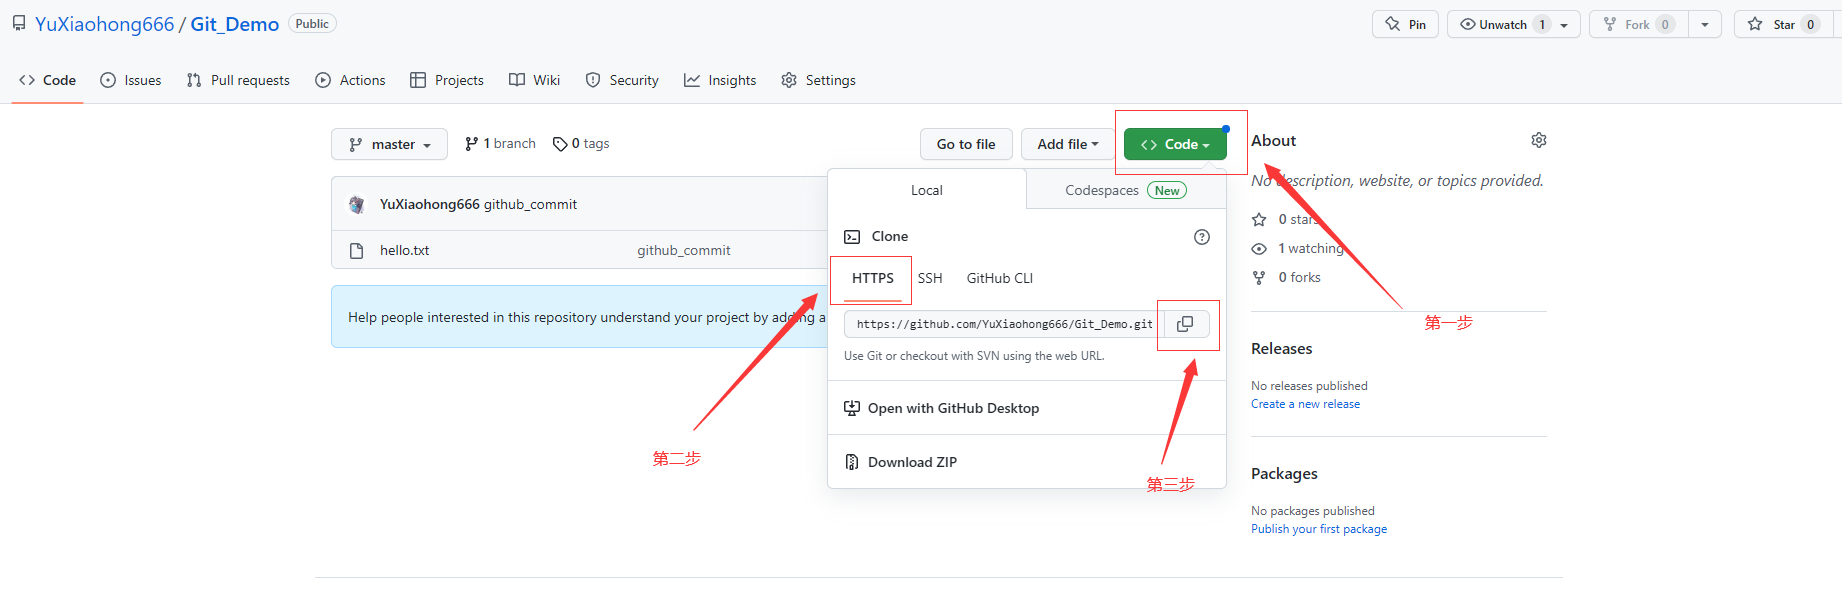This screenshot has height=597, width=1842.
Task: Open the master branch selector
Action: [x=390, y=145]
